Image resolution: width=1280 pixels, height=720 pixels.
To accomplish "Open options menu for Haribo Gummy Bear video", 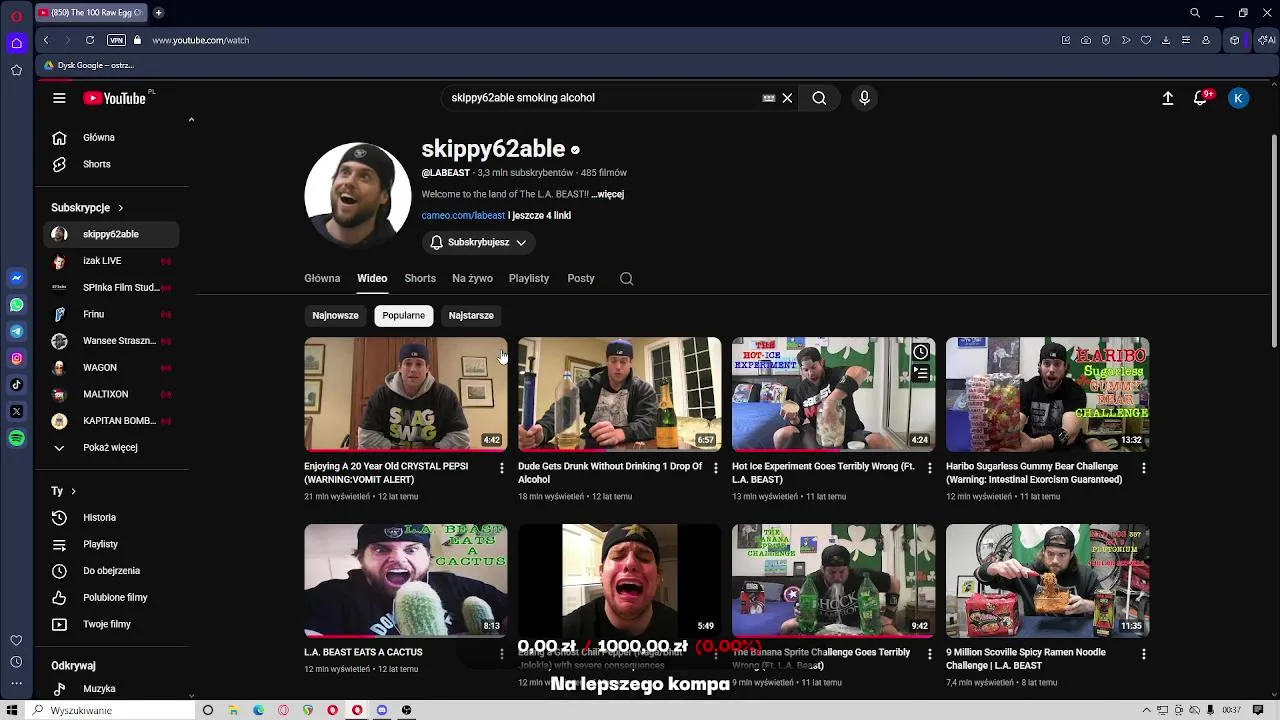I will (1144, 468).
